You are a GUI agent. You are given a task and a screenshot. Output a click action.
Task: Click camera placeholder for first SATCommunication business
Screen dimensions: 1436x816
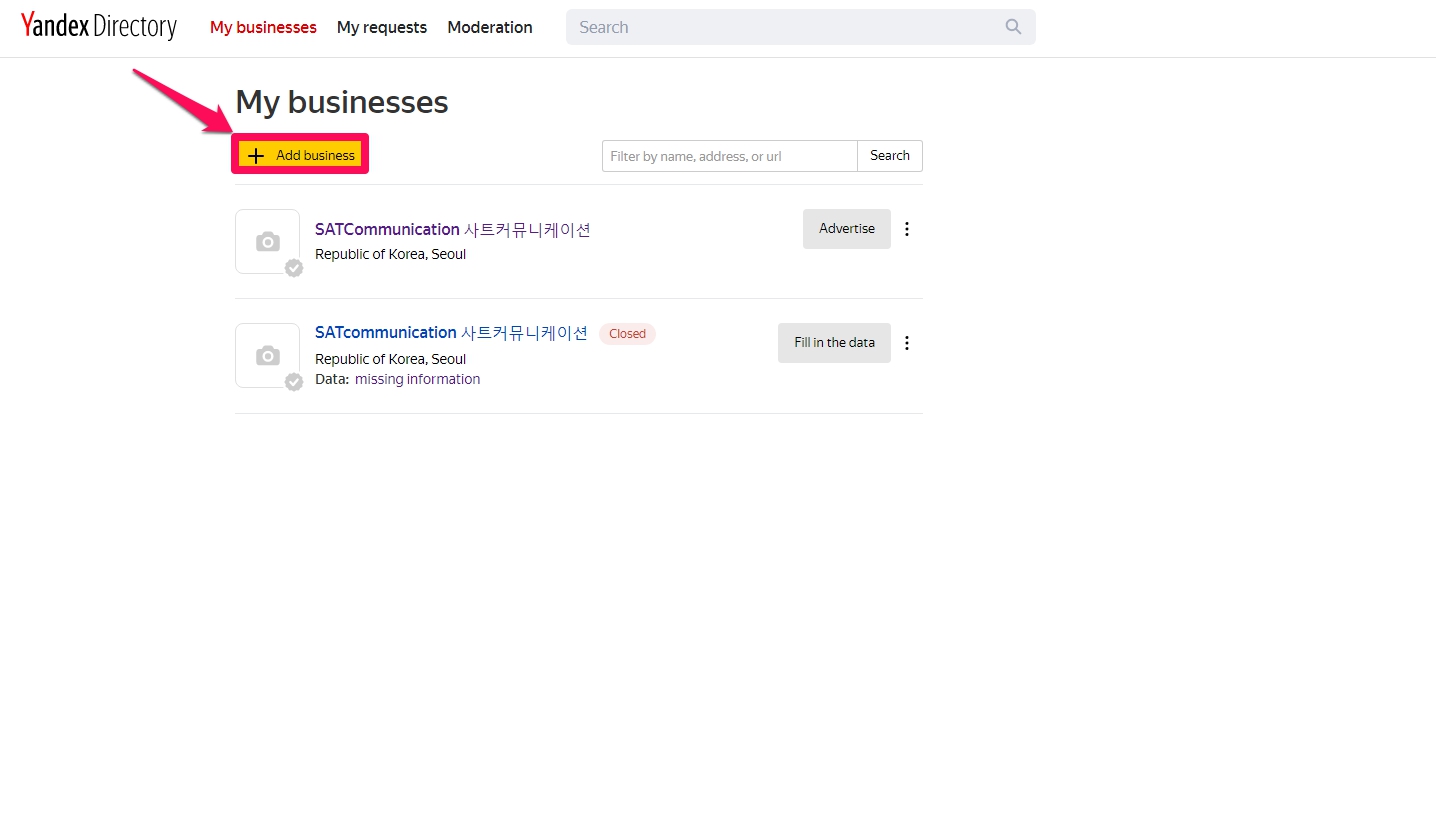coord(267,241)
